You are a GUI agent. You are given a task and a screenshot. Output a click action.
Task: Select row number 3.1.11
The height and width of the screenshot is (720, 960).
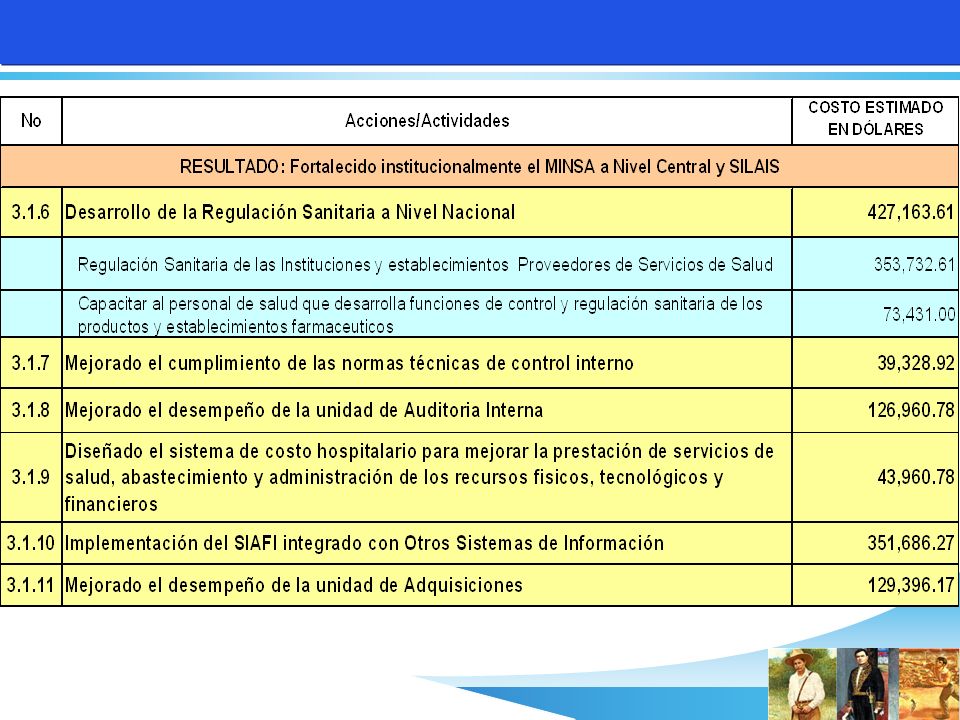(x=31, y=585)
